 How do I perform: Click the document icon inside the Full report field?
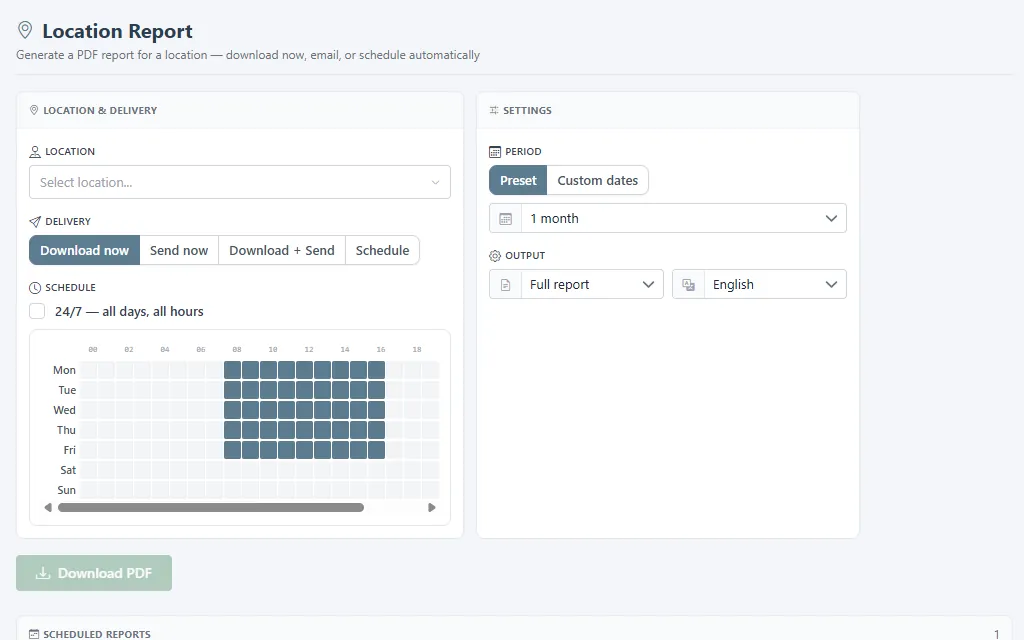coord(505,285)
